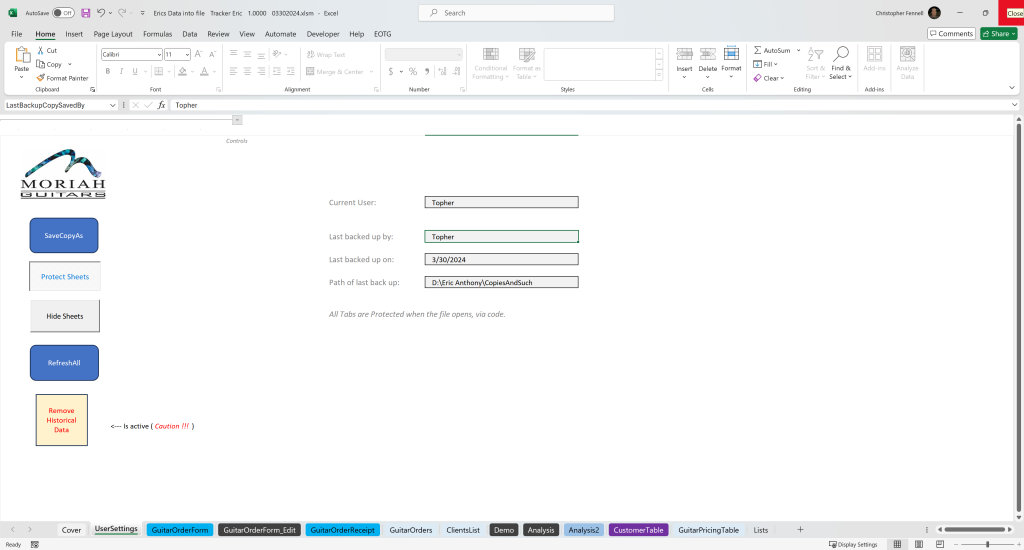
Task: Click Insert Function fx icon
Action: coord(161,105)
